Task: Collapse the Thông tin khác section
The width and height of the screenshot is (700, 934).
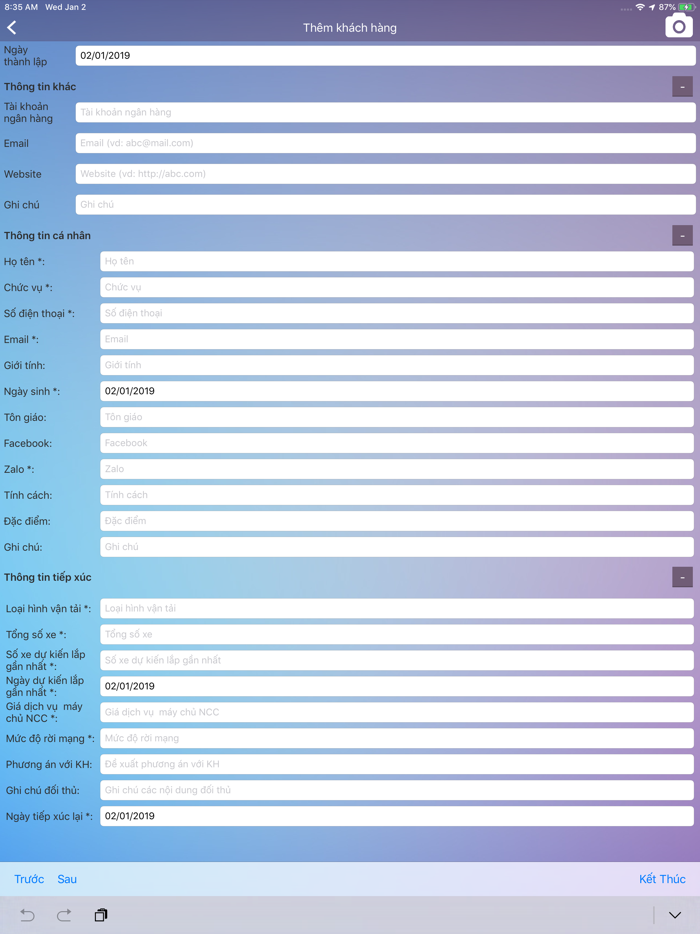Action: (x=682, y=87)
